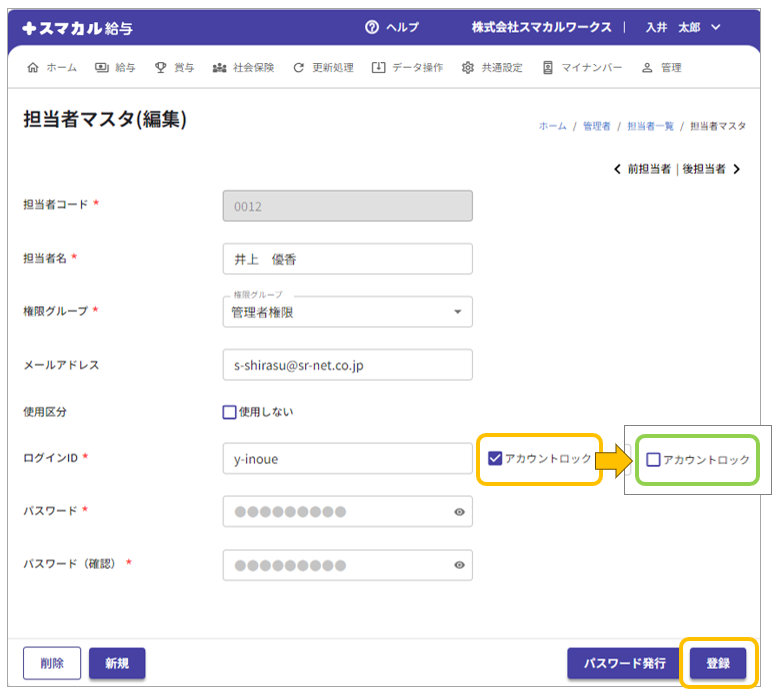
Task: Click the メールアドレス input field
Action: (x=347, y=365)
